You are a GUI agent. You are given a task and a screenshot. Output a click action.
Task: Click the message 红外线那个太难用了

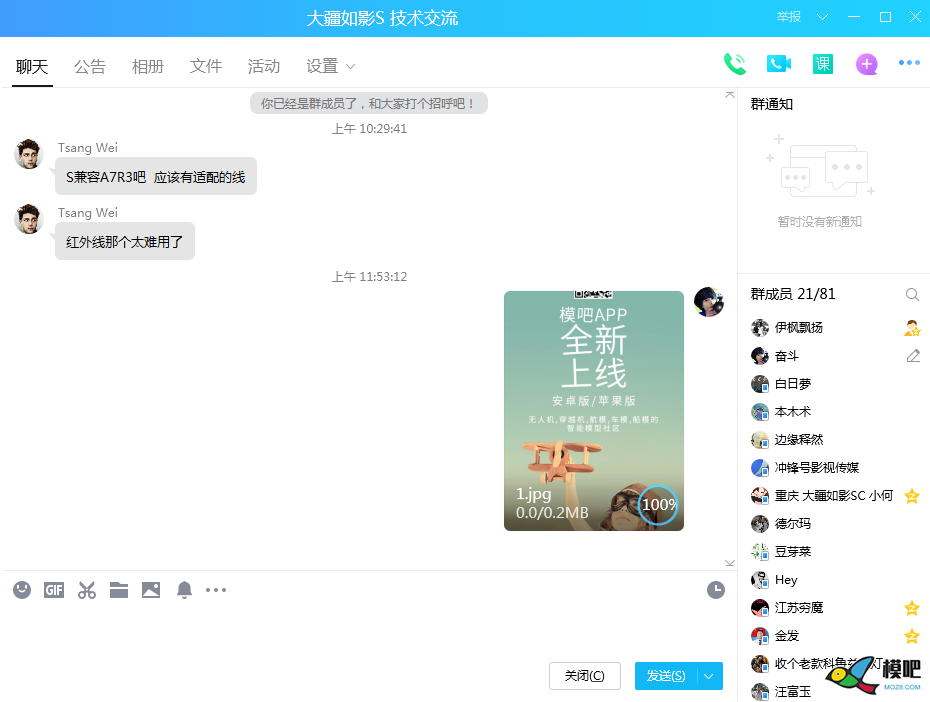pyautogui.click(x=125, y=241)
